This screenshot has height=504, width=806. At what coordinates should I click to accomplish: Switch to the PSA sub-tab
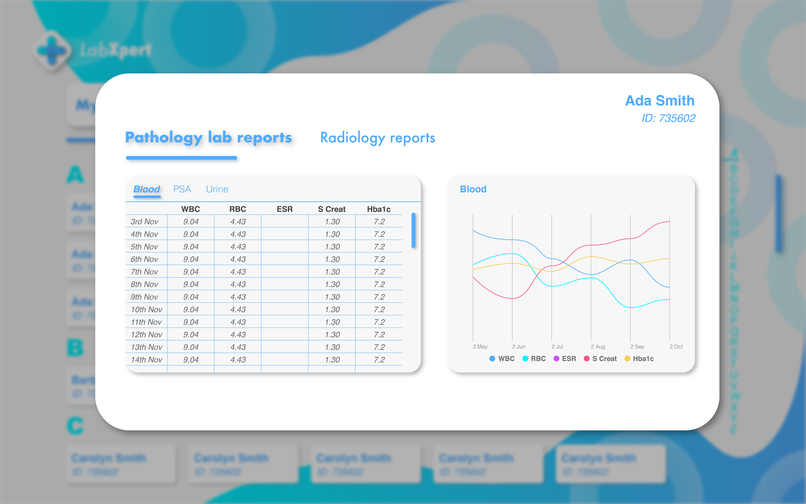tap(182, 189)
